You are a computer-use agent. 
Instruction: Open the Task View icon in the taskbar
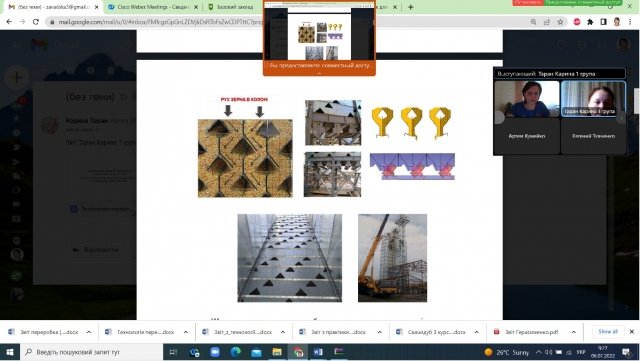click(x=173, y=352)
